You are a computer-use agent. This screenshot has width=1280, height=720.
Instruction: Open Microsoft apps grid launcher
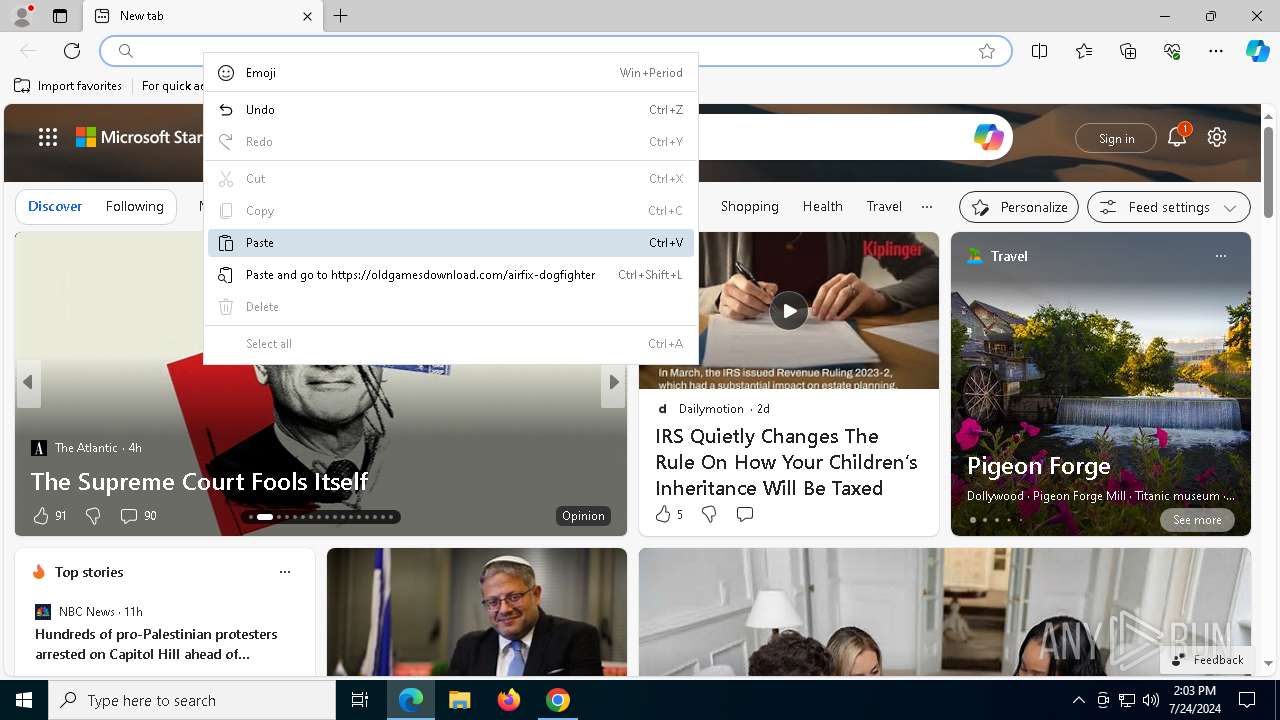coord(48,138)
